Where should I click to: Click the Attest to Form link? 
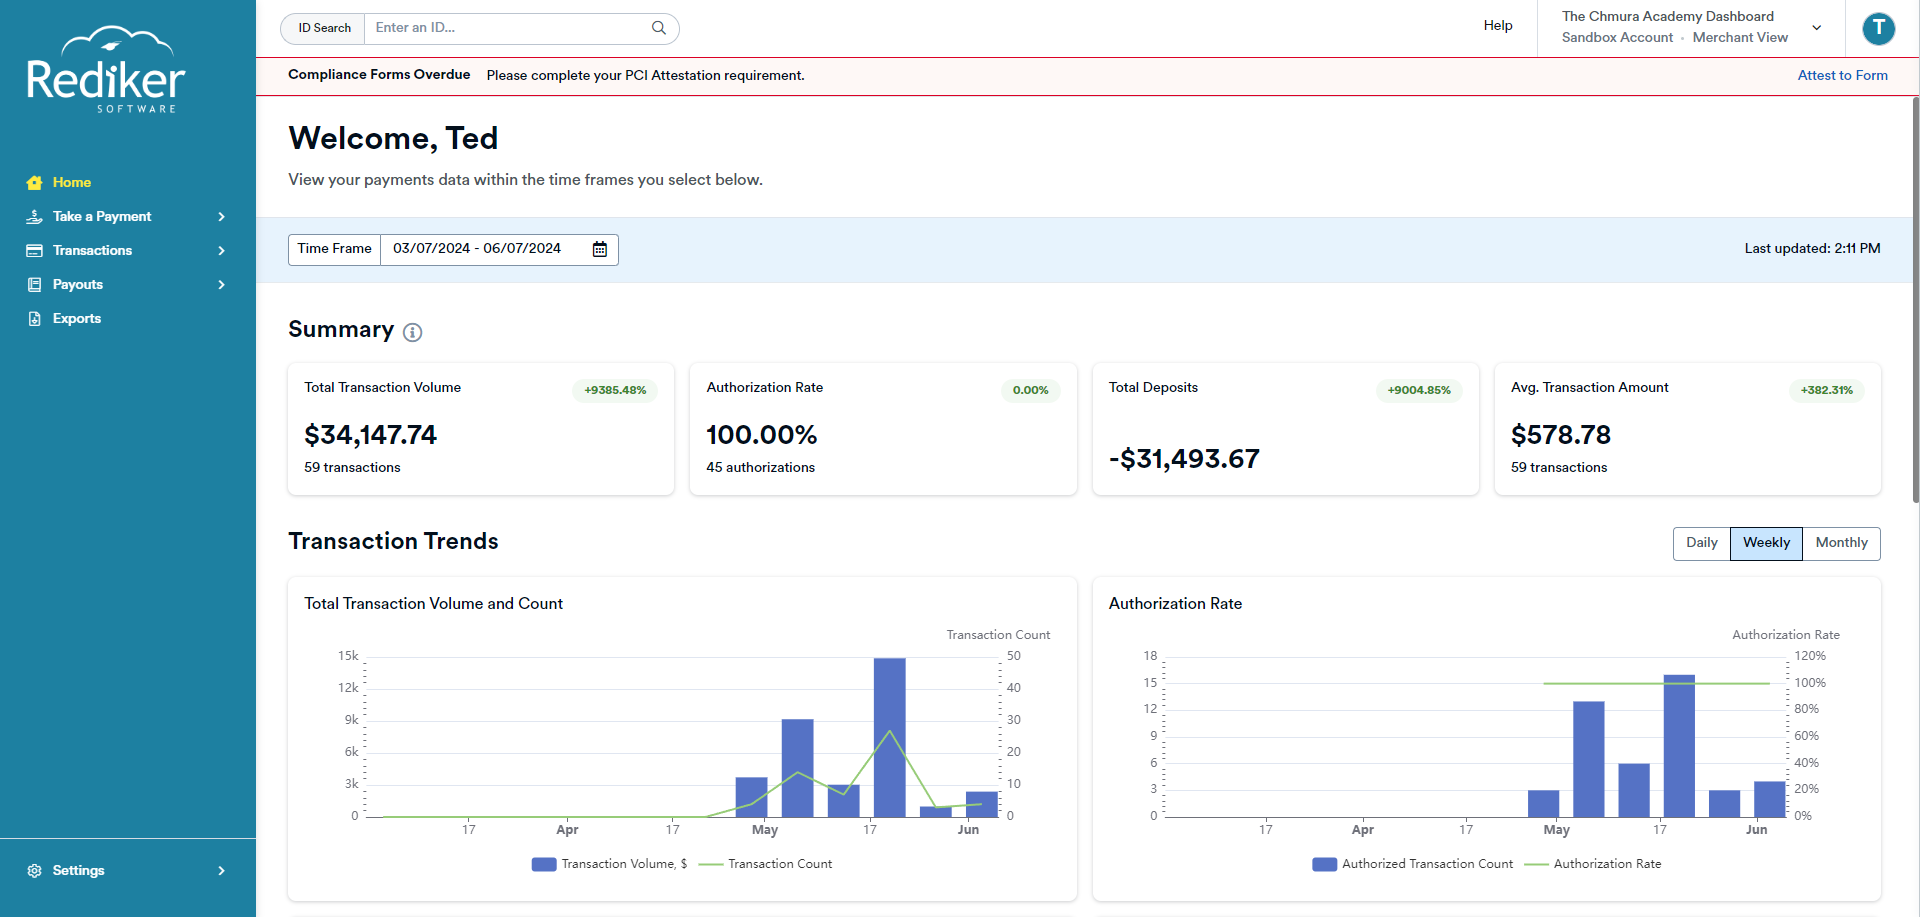pyautogui.click(x=1842, y=75)
